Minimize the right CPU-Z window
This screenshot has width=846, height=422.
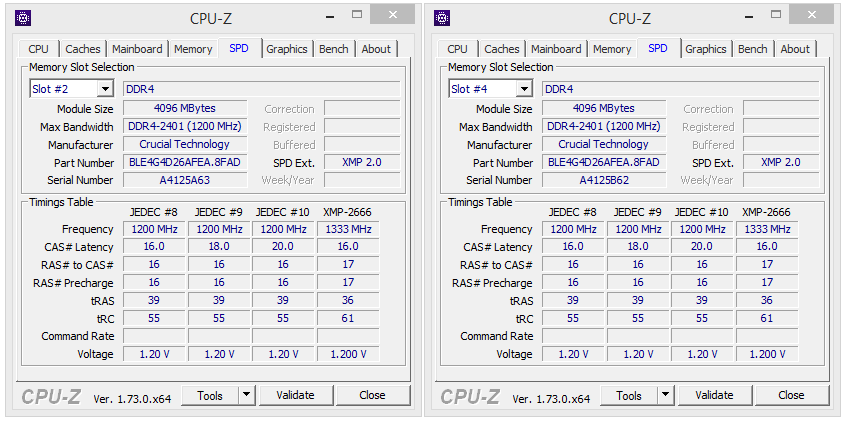point(749,16)
